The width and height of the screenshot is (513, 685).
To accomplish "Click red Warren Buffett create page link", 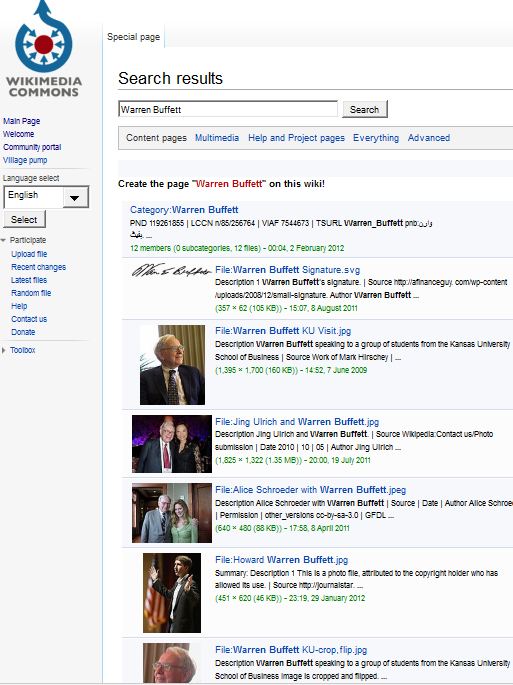I will coord(229,184).
